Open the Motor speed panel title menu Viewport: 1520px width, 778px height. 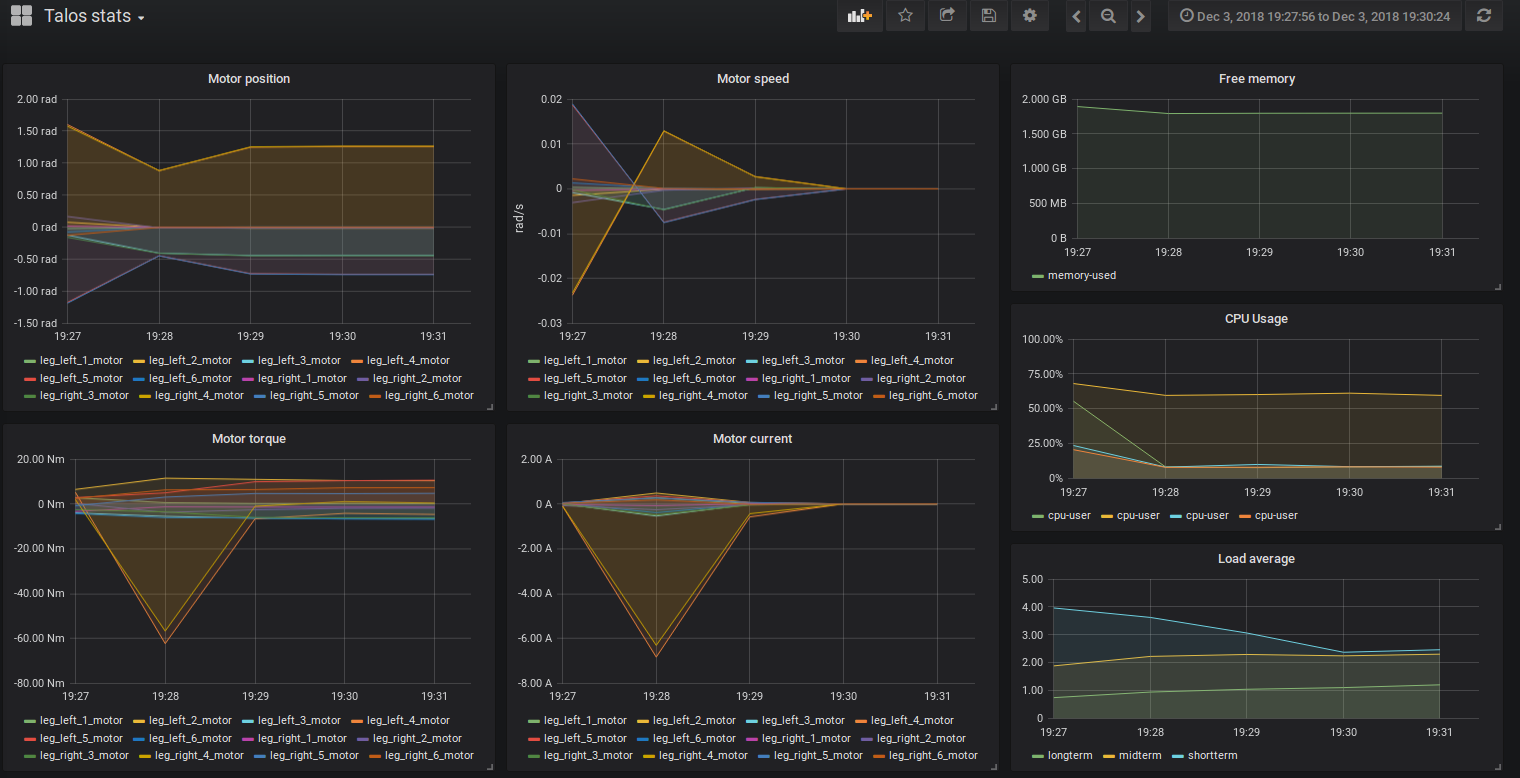(753, 78)
